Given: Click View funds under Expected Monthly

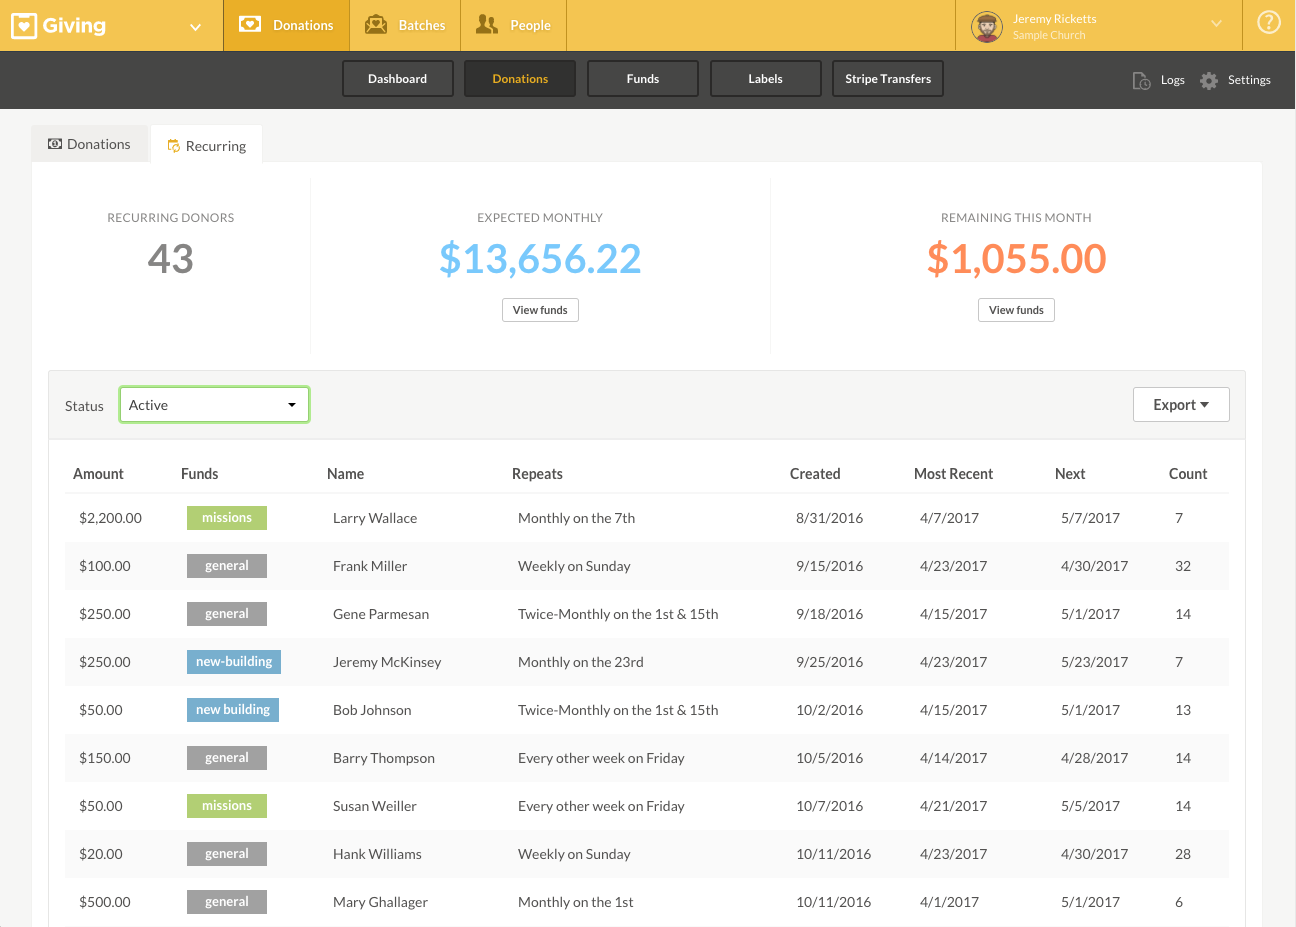Looking at the screenshot, I should [x=540, y=310].
